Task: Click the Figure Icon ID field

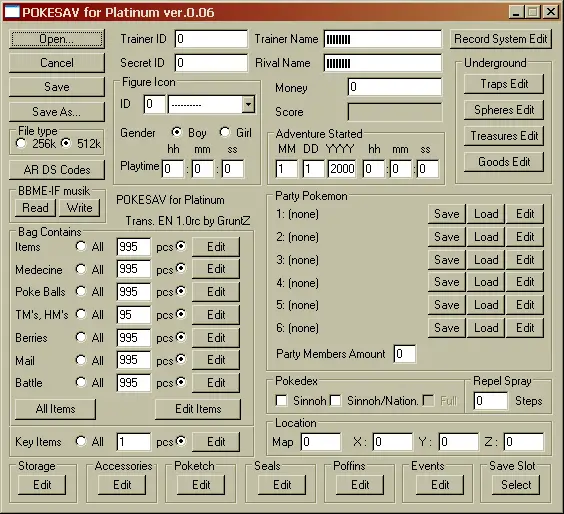Action: coord(155,104)
